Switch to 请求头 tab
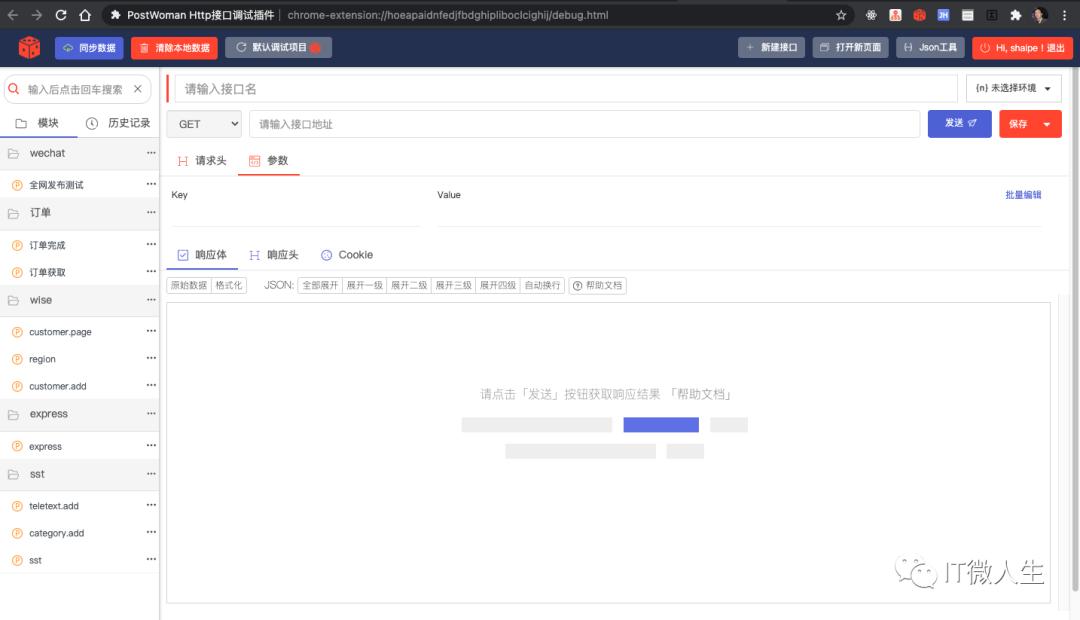1080x620 pixels. pos(202,161)
